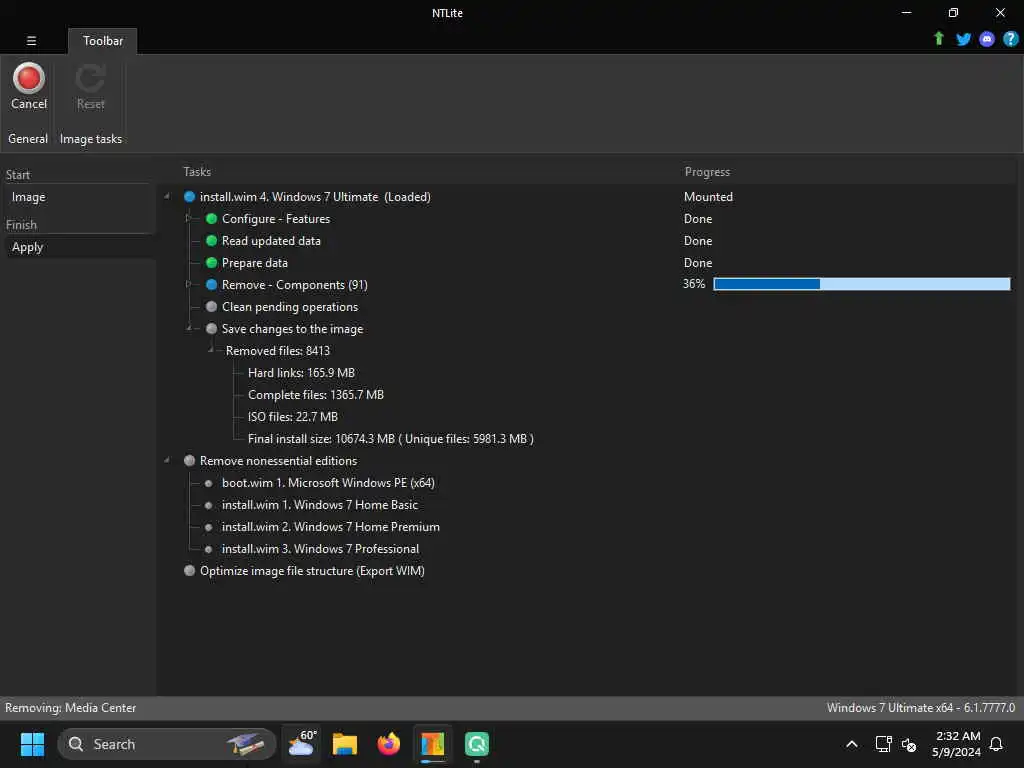Select the Toolbar tab
This screenshot has height=768, width=1024.
click(x=103, y=40)
